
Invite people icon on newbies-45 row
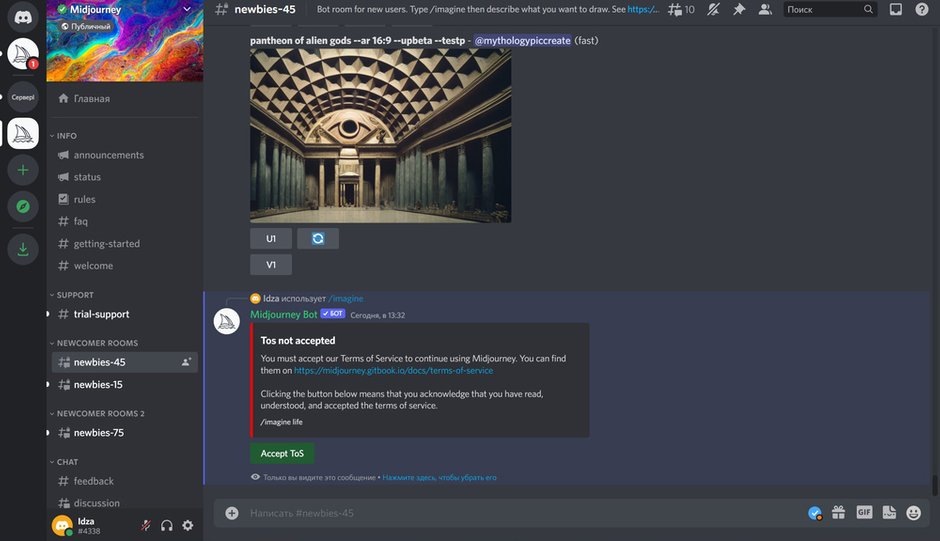tap(186, 362)
